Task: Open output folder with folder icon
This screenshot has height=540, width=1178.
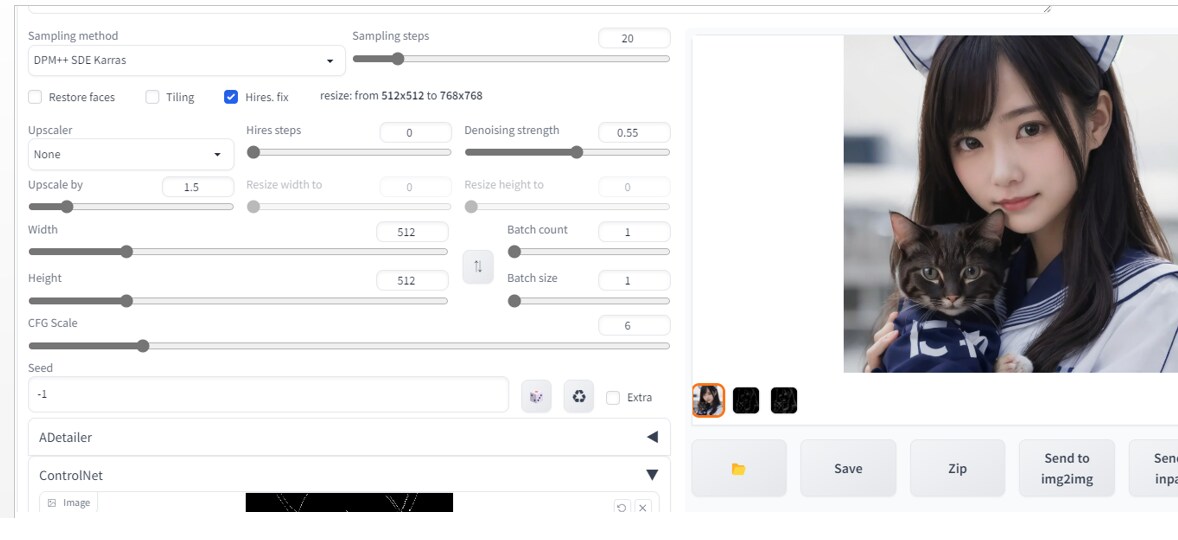Action: [739, 468]
